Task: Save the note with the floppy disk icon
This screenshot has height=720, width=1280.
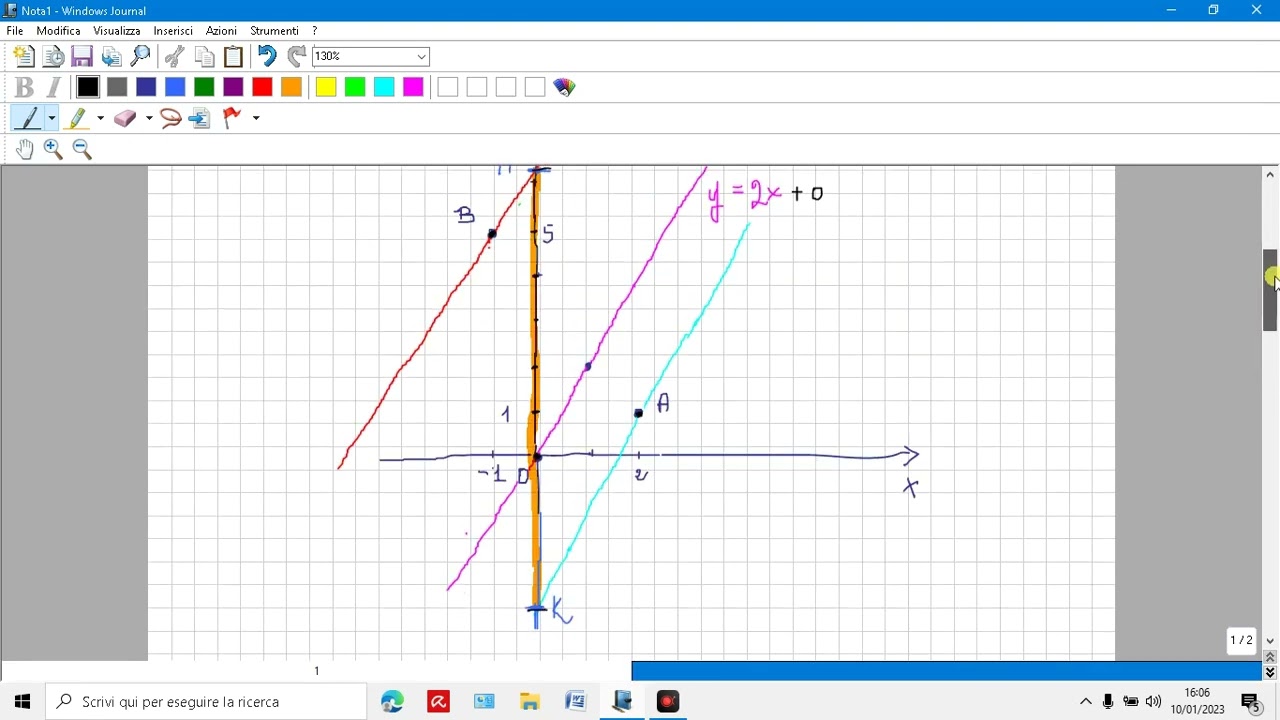Action: pyautogui.click(x=82, y=57)
